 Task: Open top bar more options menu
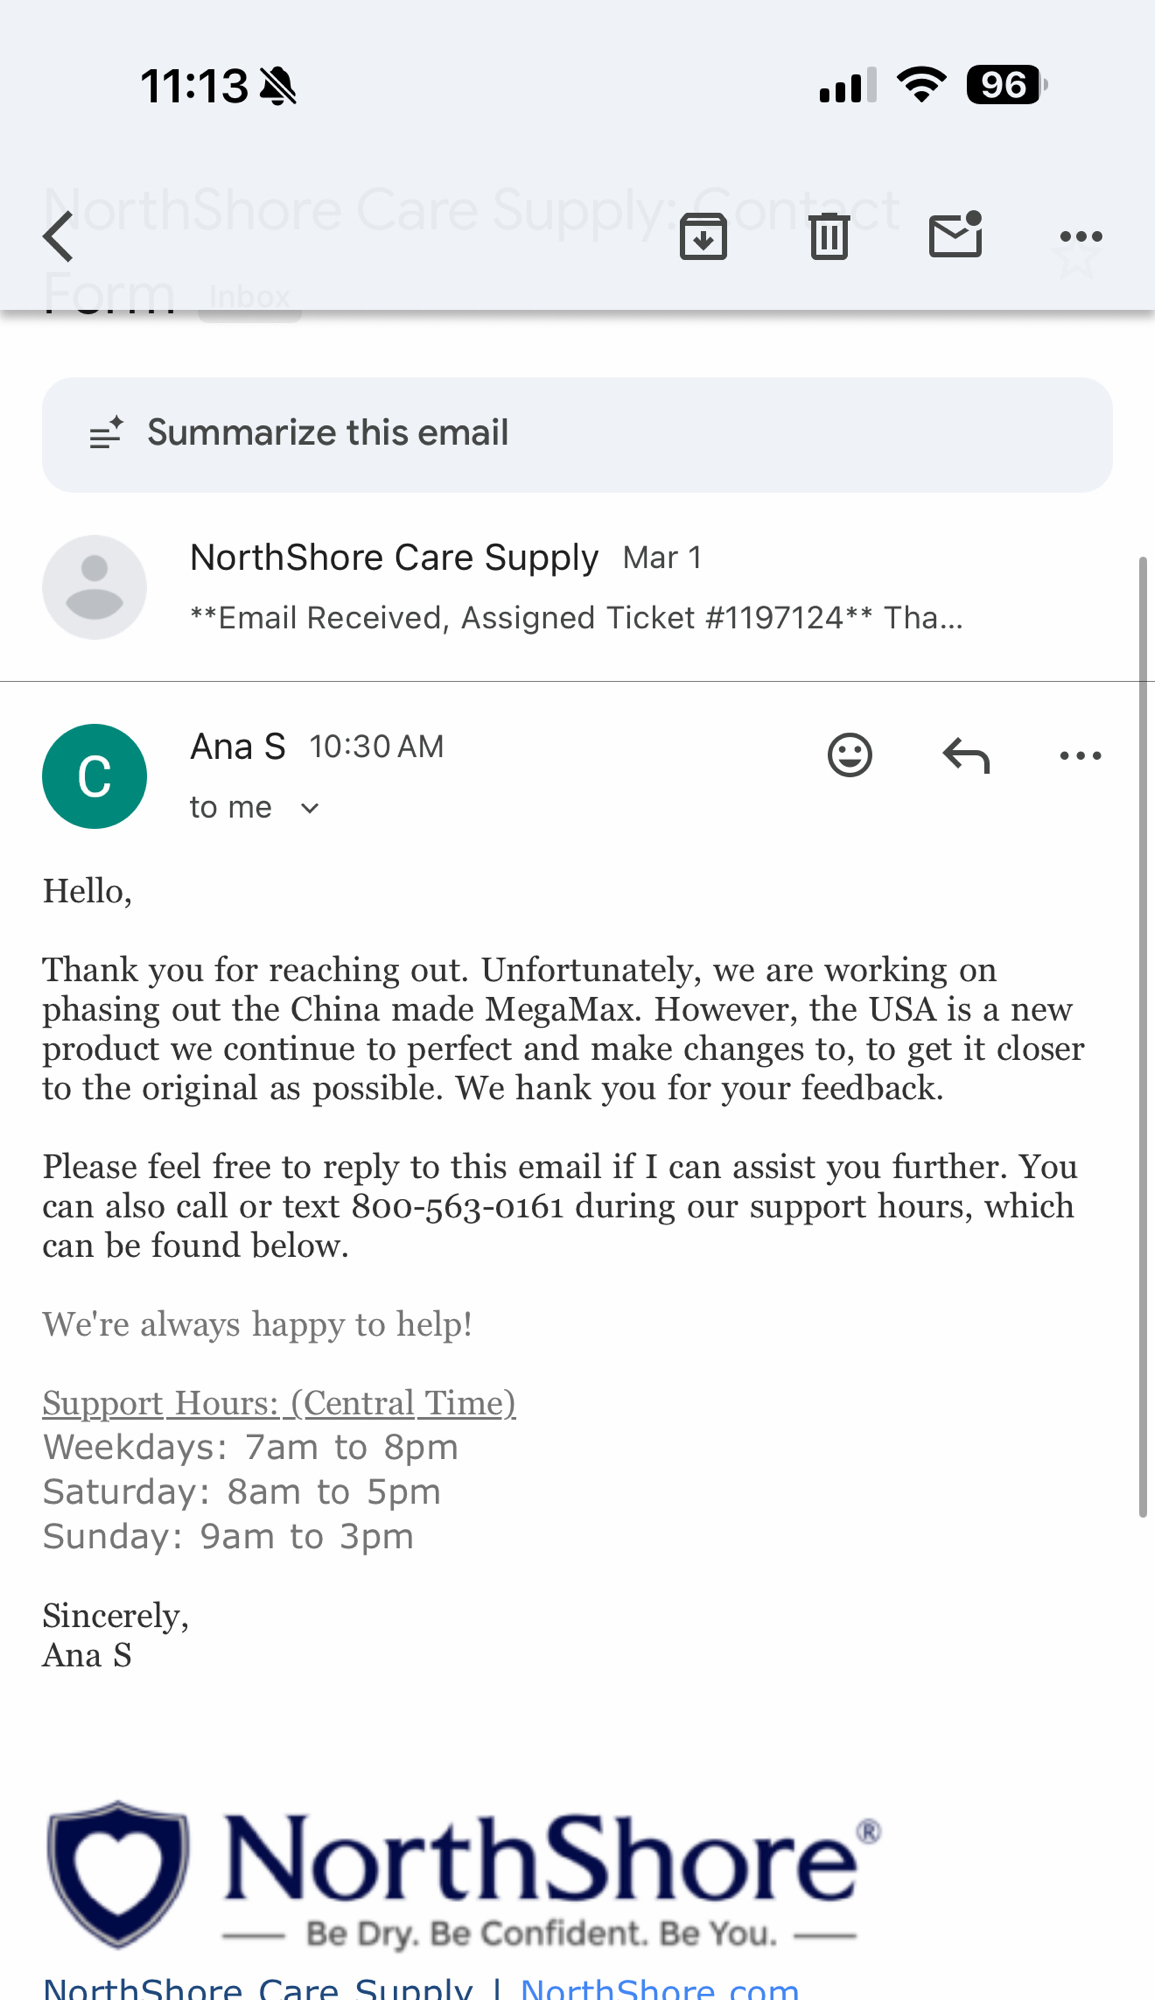[1080, 237]
